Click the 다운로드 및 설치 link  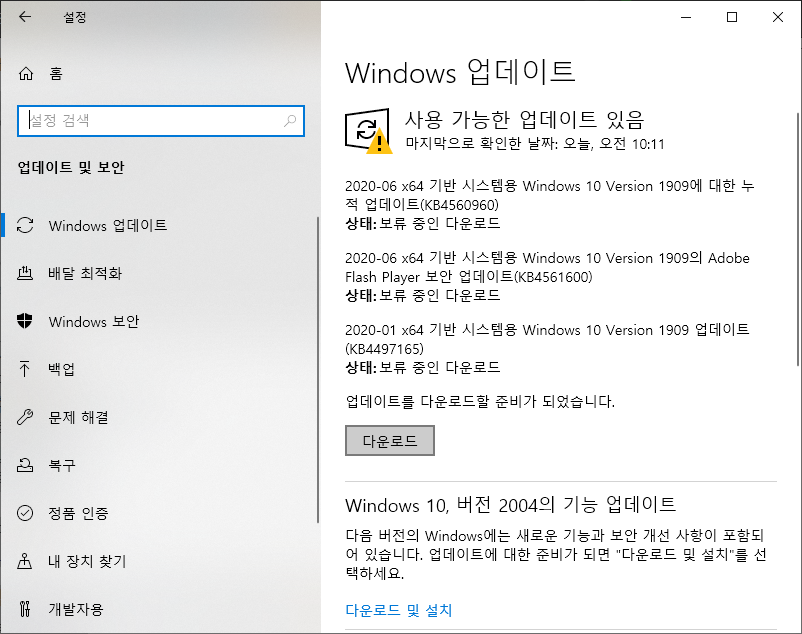point(398,610)
